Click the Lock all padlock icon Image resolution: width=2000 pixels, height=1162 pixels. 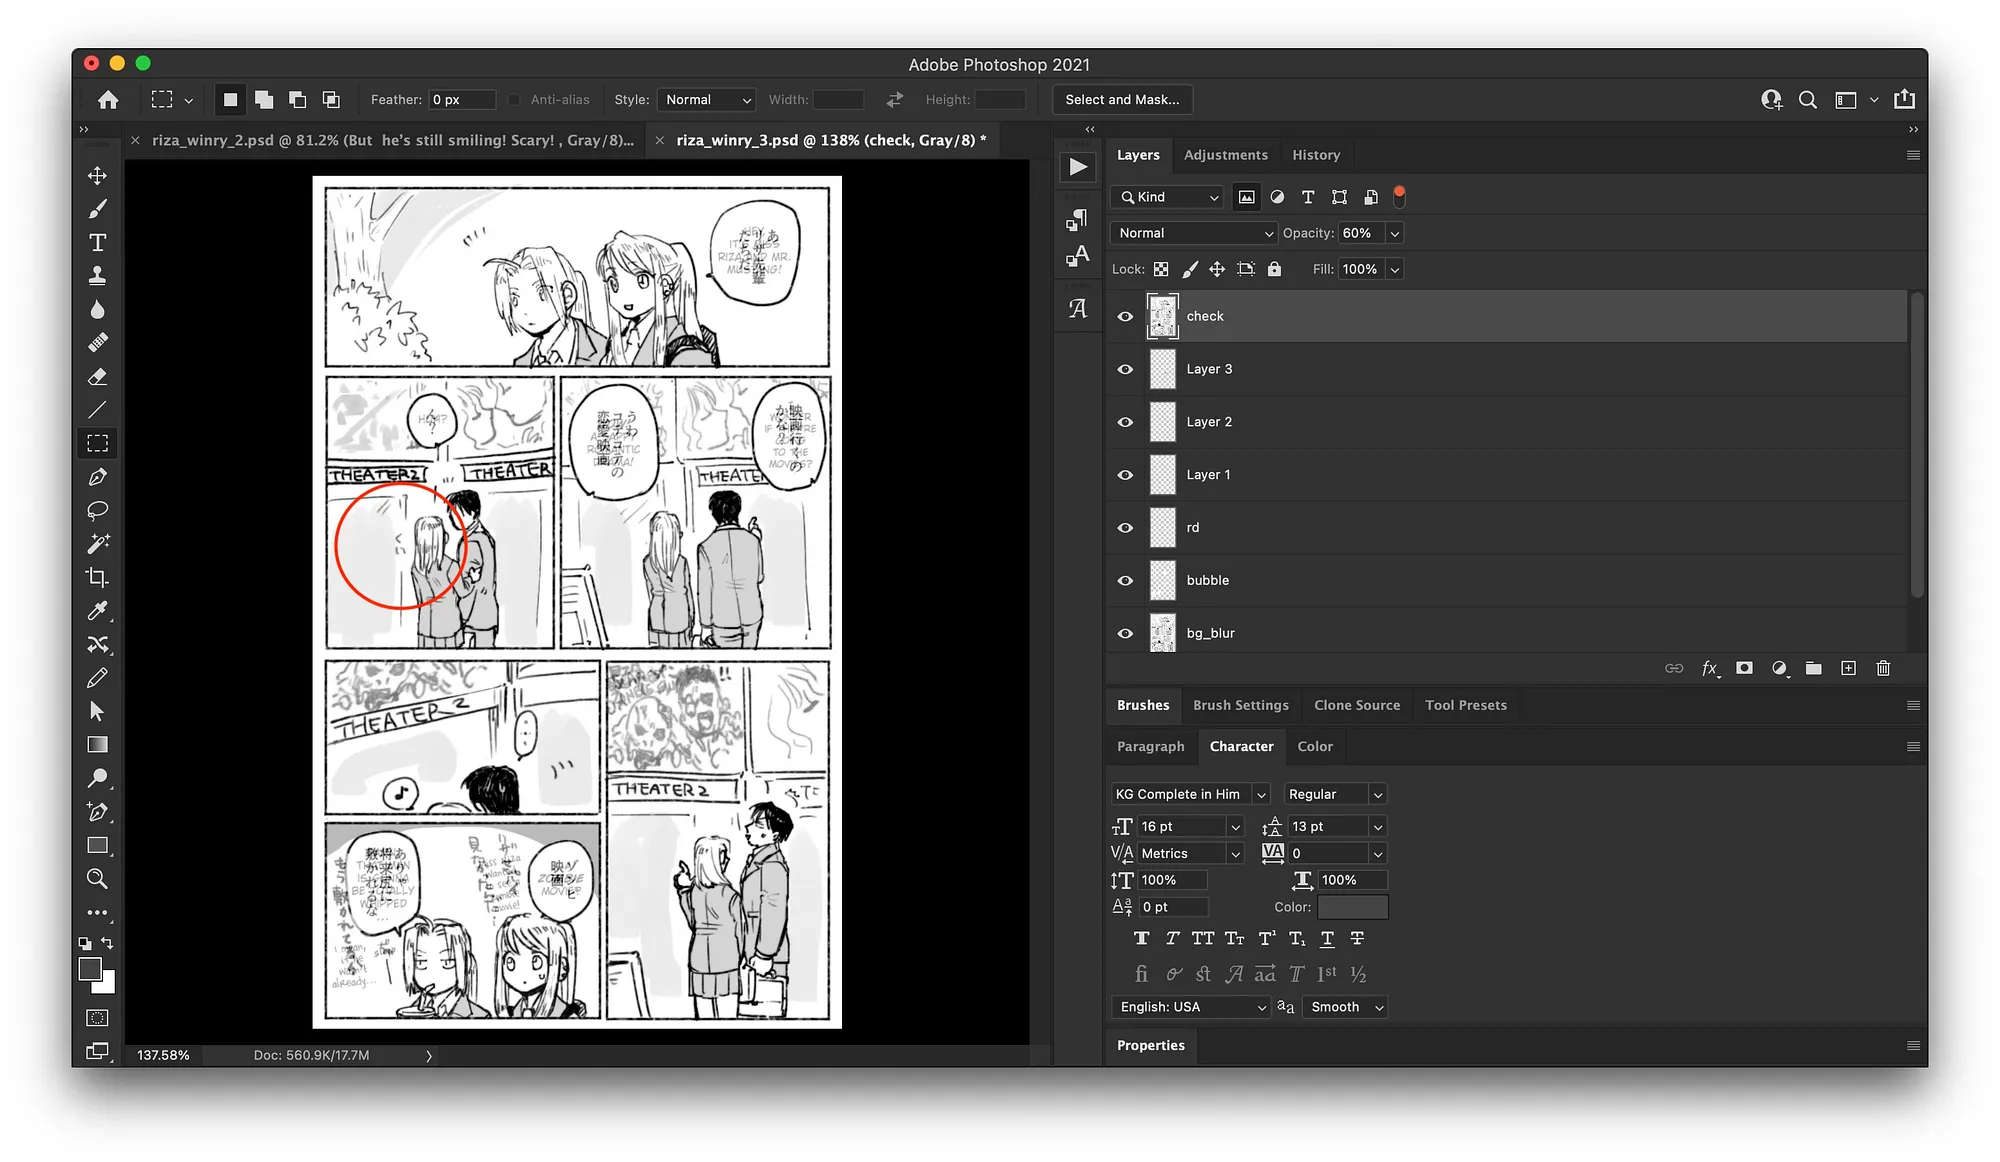[x=1274, y=269]
